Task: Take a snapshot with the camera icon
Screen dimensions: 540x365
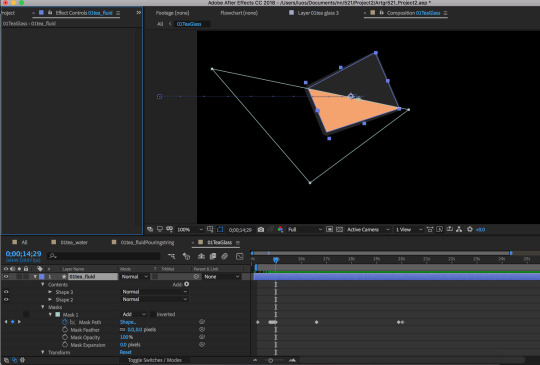Action: [261, 229]
